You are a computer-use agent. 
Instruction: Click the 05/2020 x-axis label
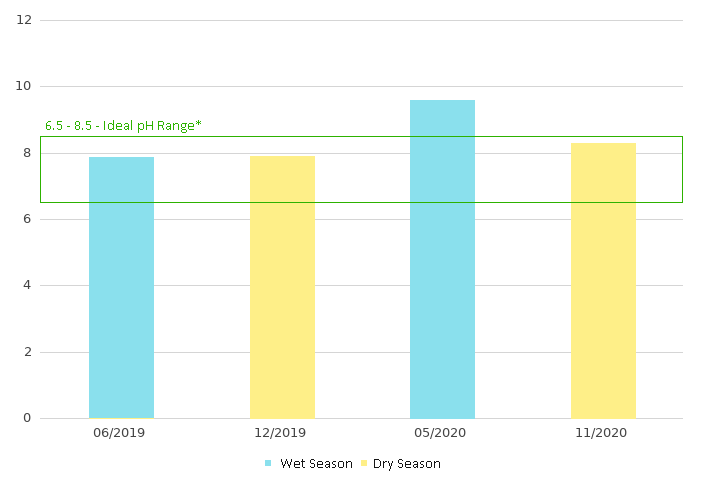442,433
